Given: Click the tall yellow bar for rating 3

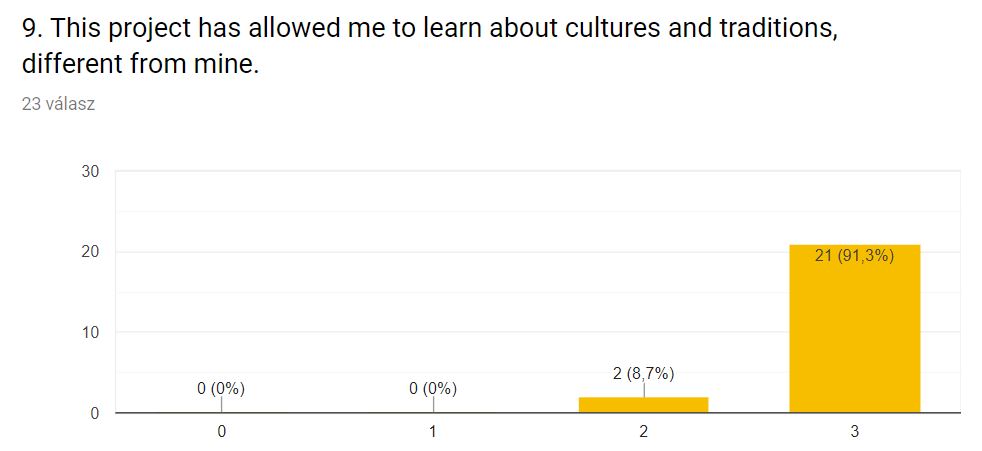Looking at the screenshot, I should (854, 328).
